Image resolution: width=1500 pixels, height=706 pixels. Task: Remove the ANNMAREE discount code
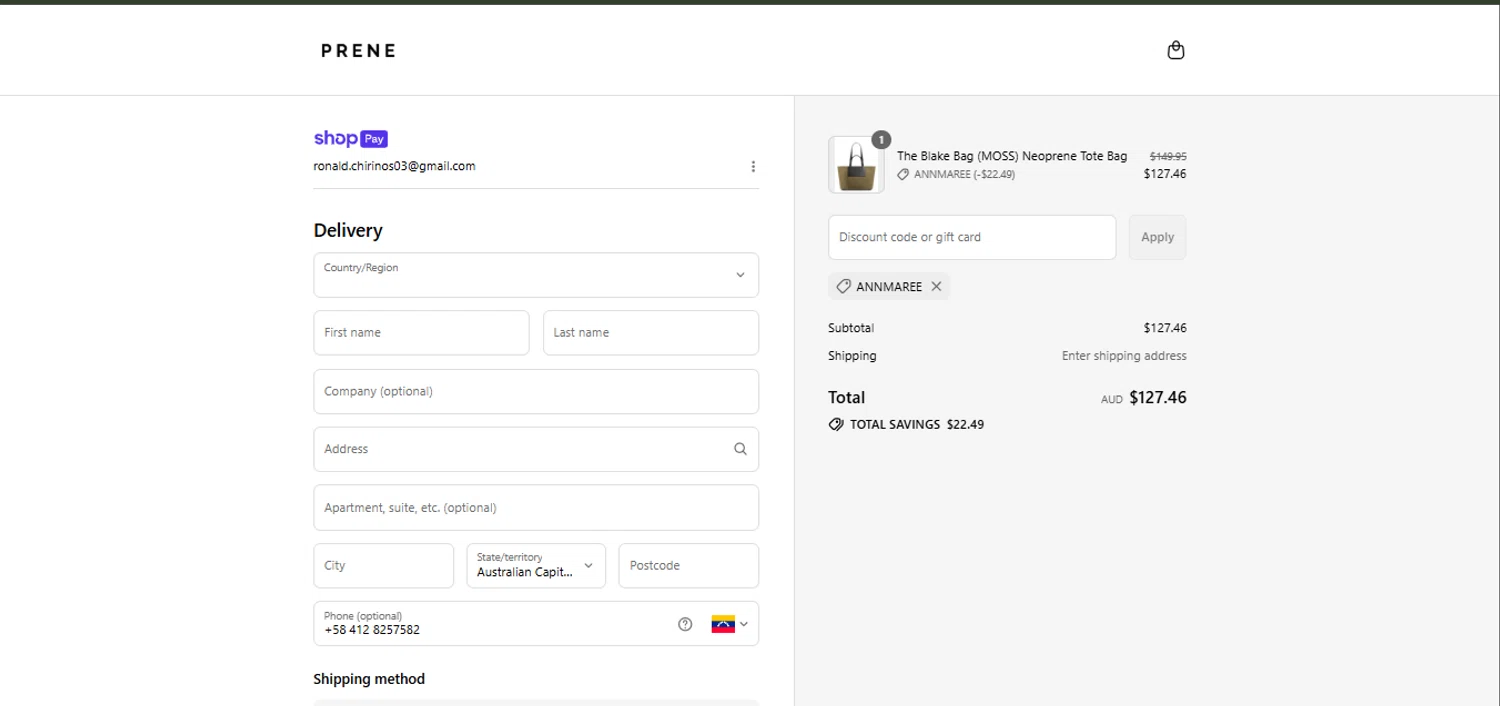pyautogui.click(x=936, y=286)
